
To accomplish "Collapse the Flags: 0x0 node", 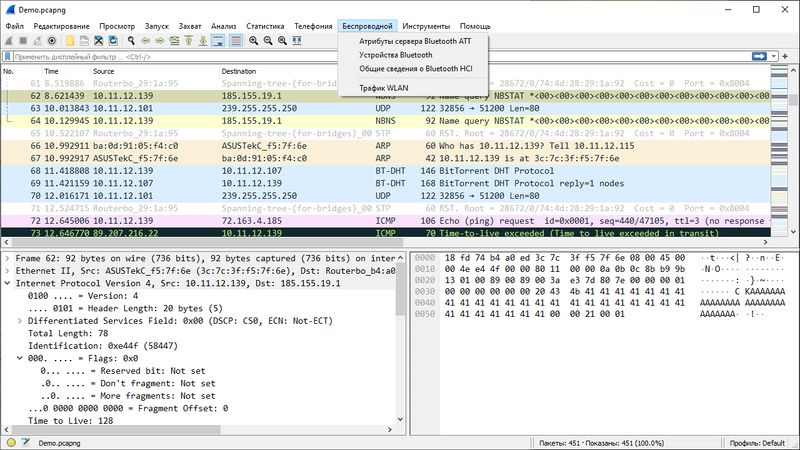I will tap(19, 358).
